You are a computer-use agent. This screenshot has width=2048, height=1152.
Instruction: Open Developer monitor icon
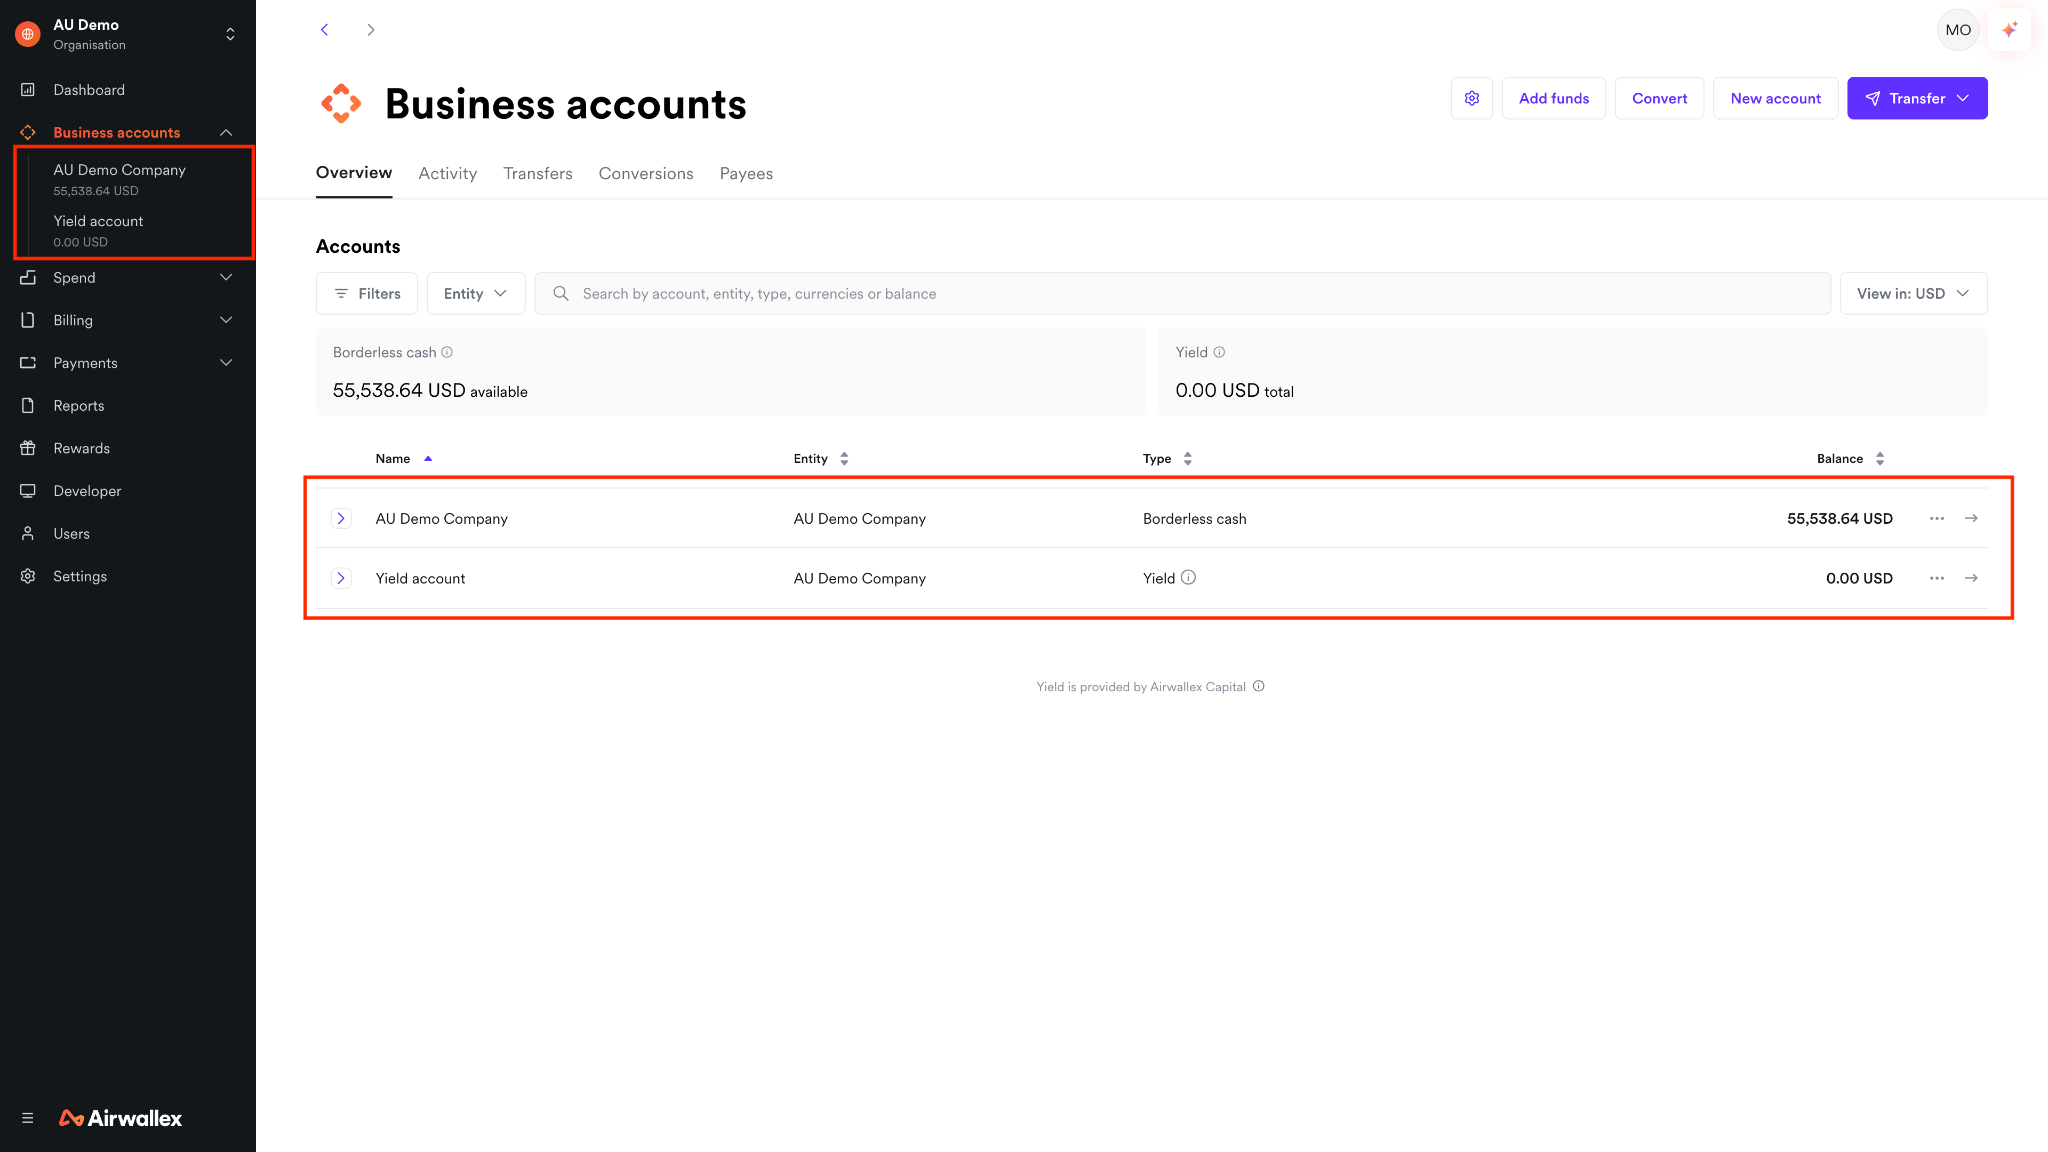point(28,491)
